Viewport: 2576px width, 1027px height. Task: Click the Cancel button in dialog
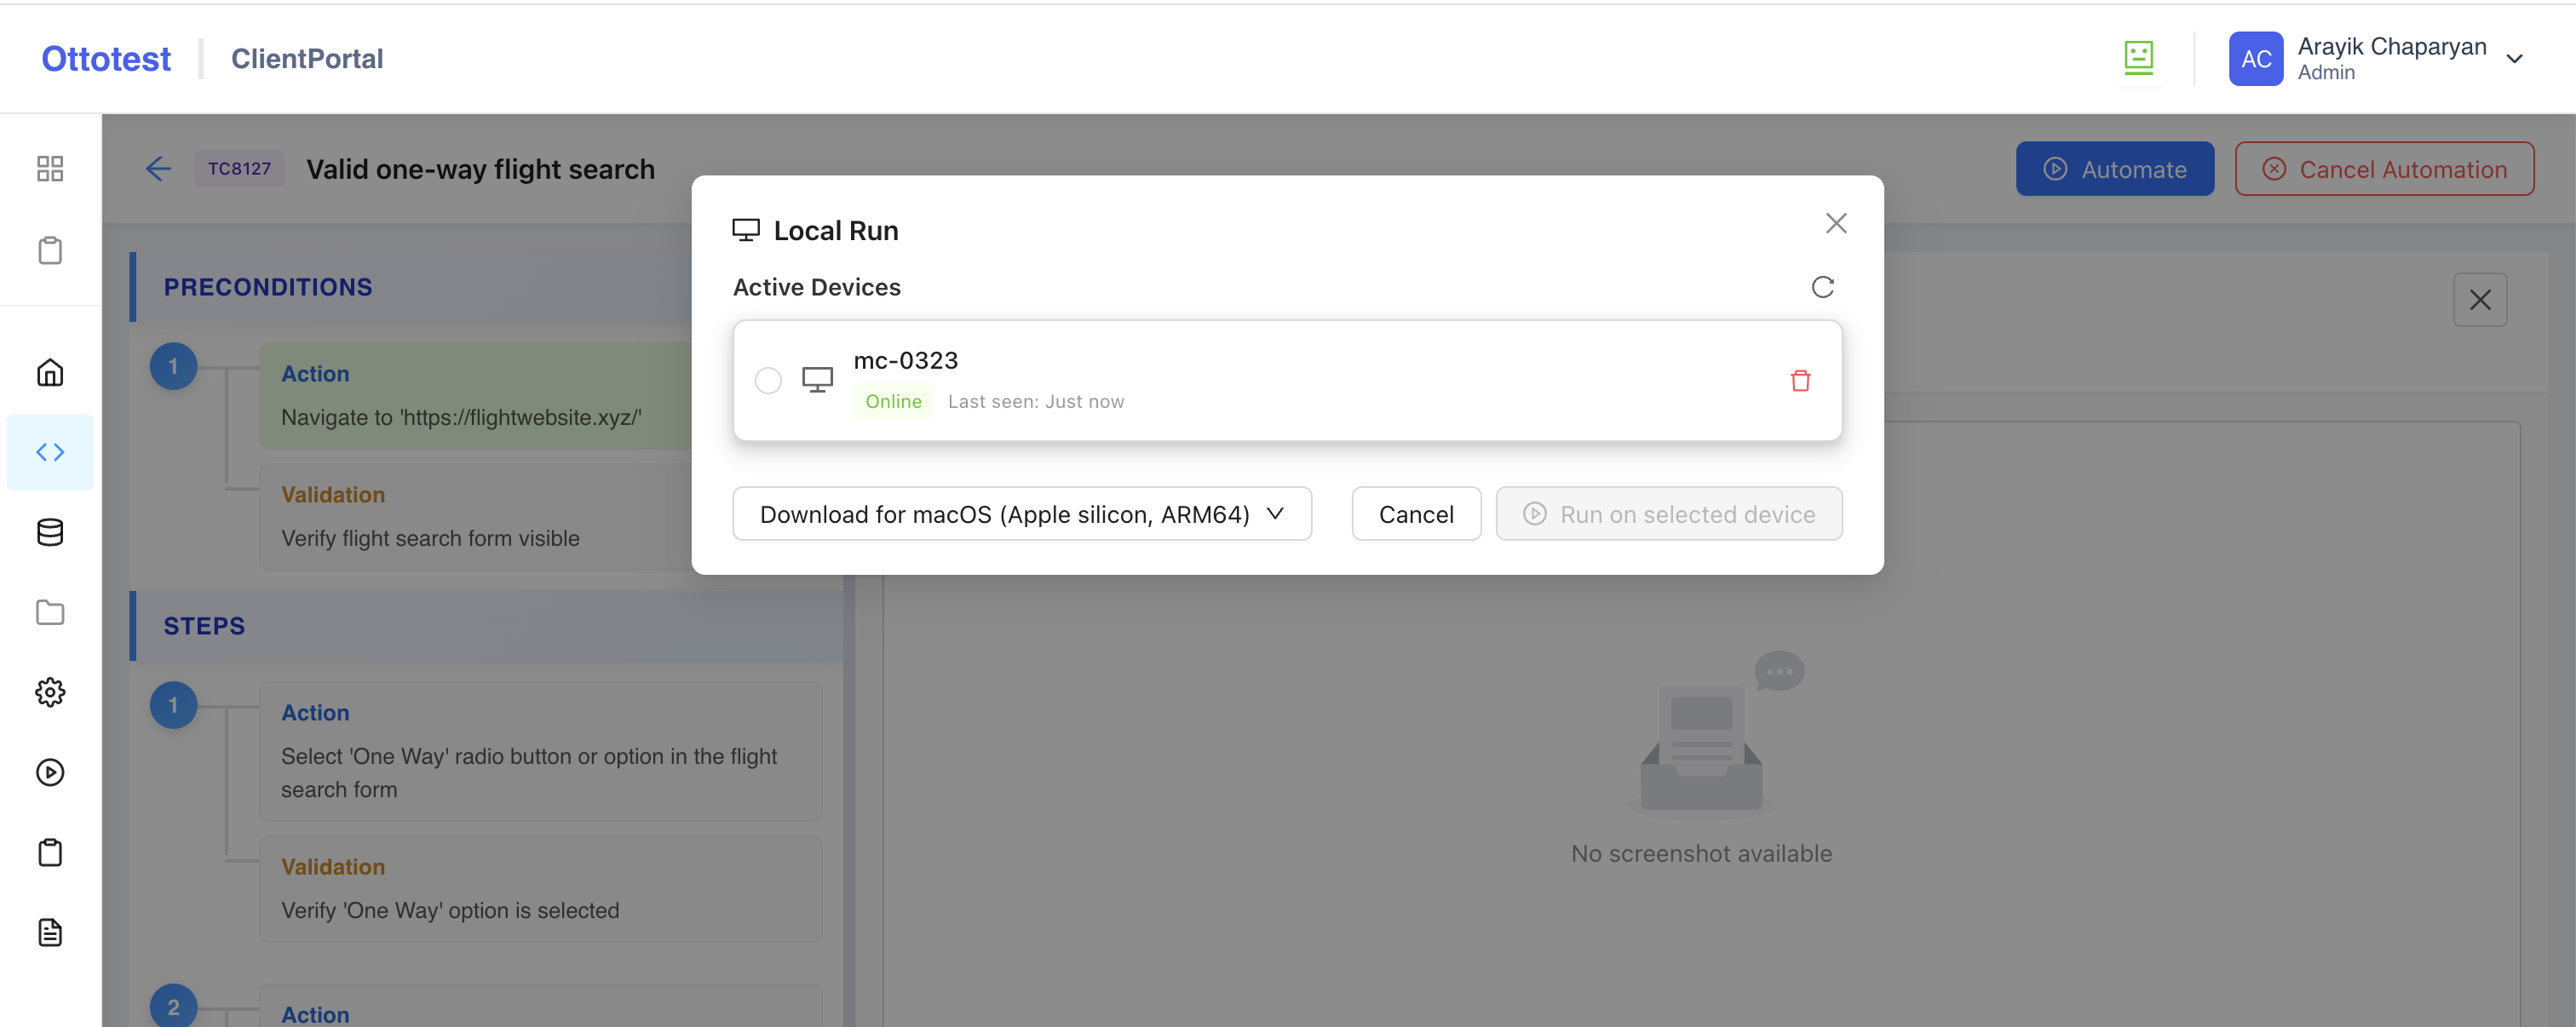click(x=1415, y=514)
